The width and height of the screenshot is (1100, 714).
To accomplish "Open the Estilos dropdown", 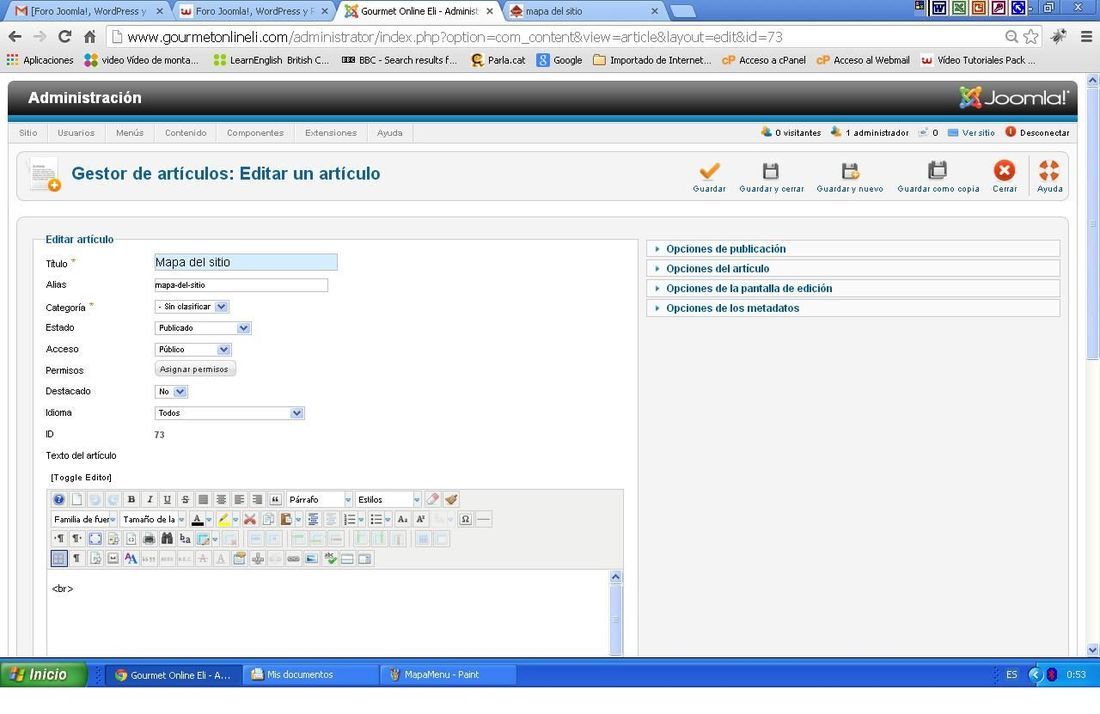I will [388, 499].
